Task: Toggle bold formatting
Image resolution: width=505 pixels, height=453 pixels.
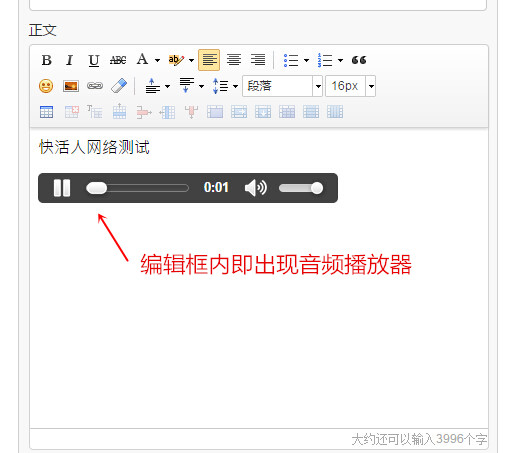Action: (46, 60)
